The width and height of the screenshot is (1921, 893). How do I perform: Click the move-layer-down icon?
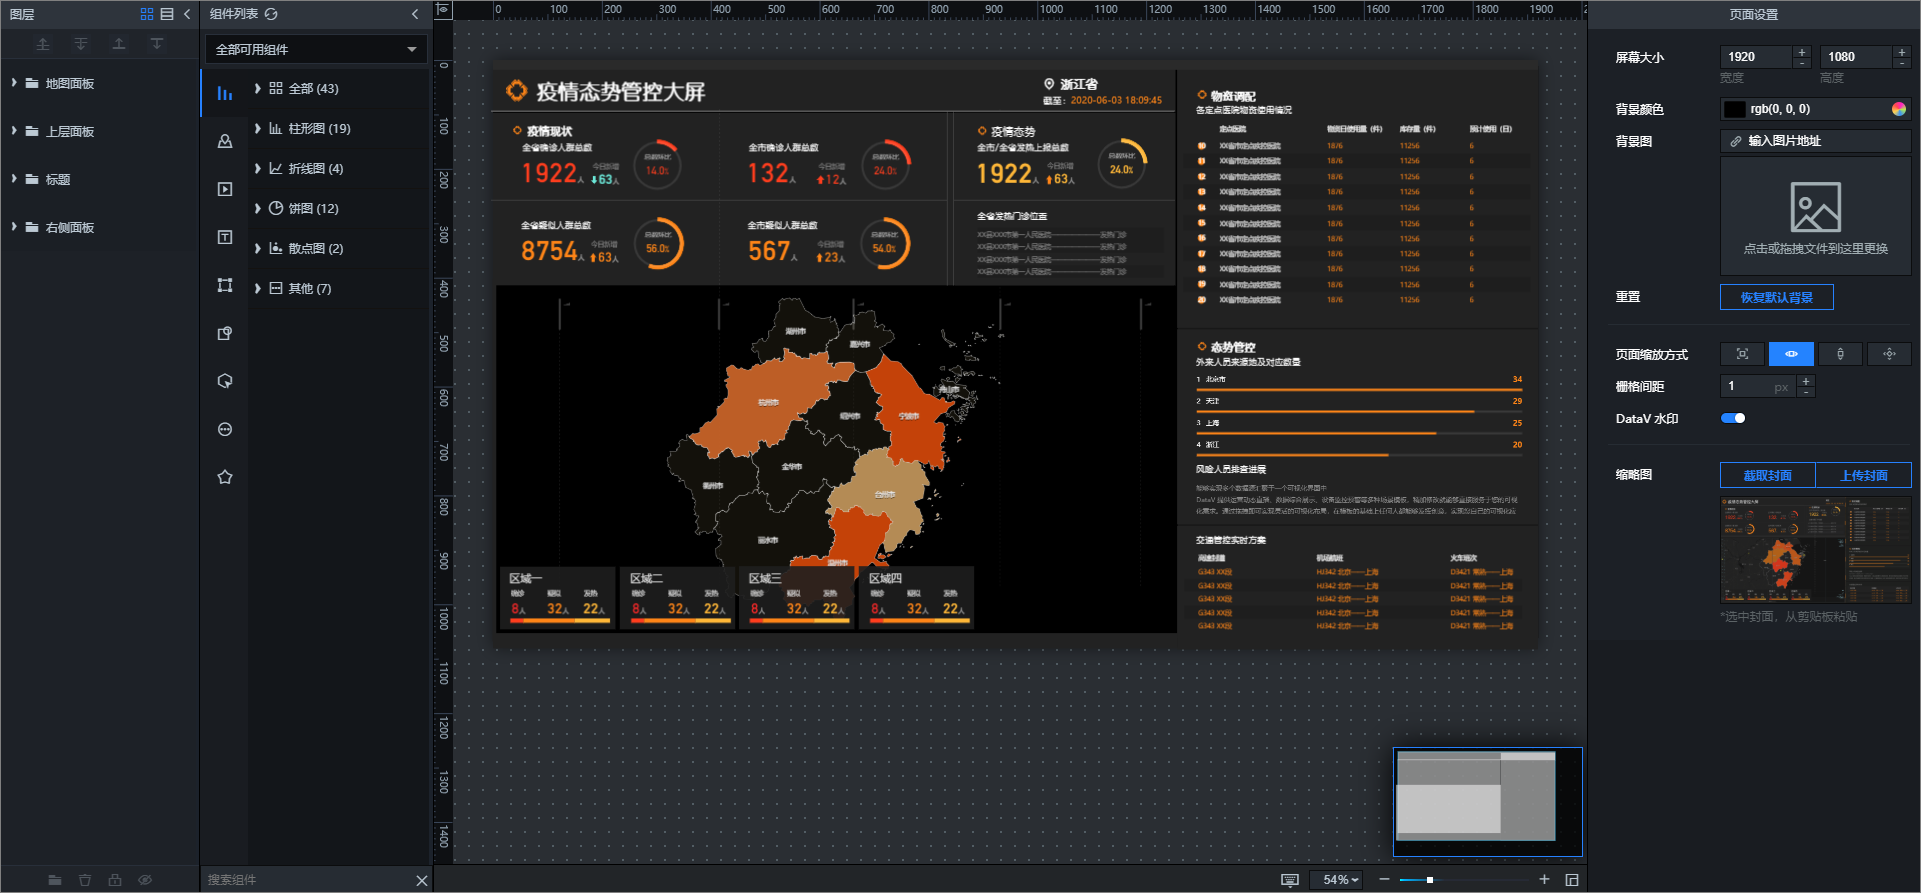click(x=157, y=44)
